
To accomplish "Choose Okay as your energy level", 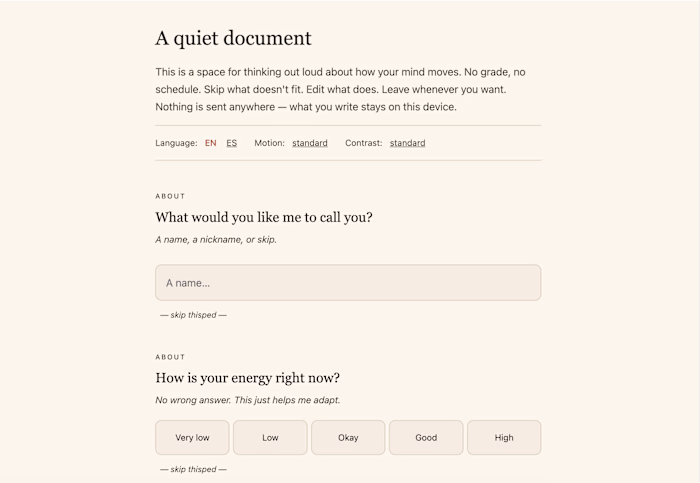I will pos(348,437).
